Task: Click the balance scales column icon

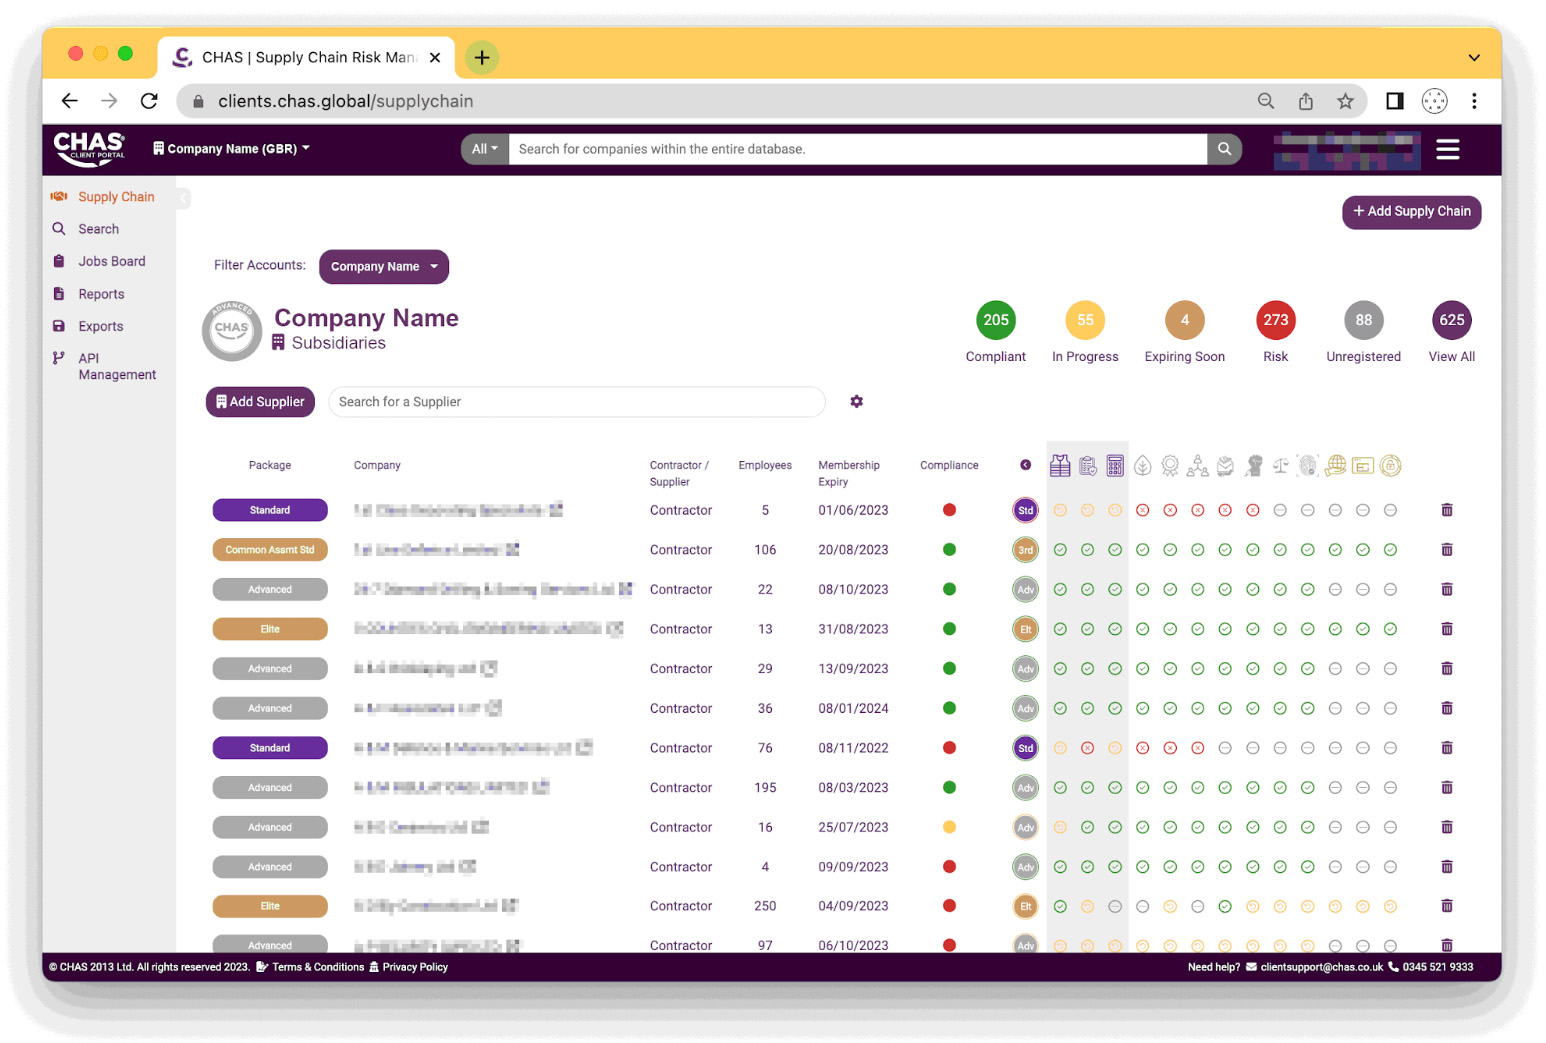Action: 1280,466
